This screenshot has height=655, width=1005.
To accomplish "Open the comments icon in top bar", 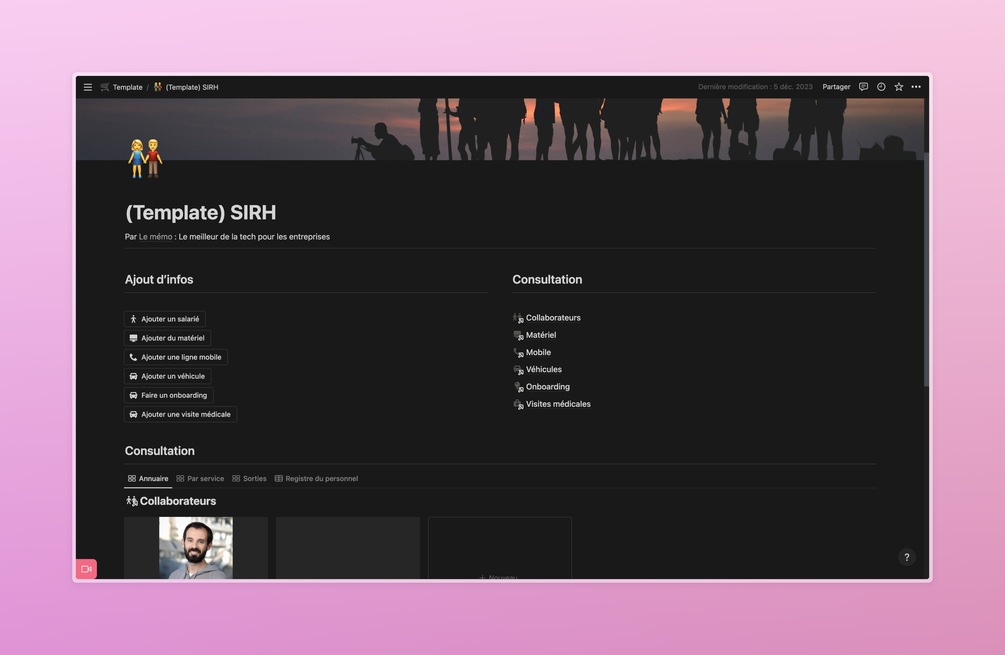I will pos(863,87).
